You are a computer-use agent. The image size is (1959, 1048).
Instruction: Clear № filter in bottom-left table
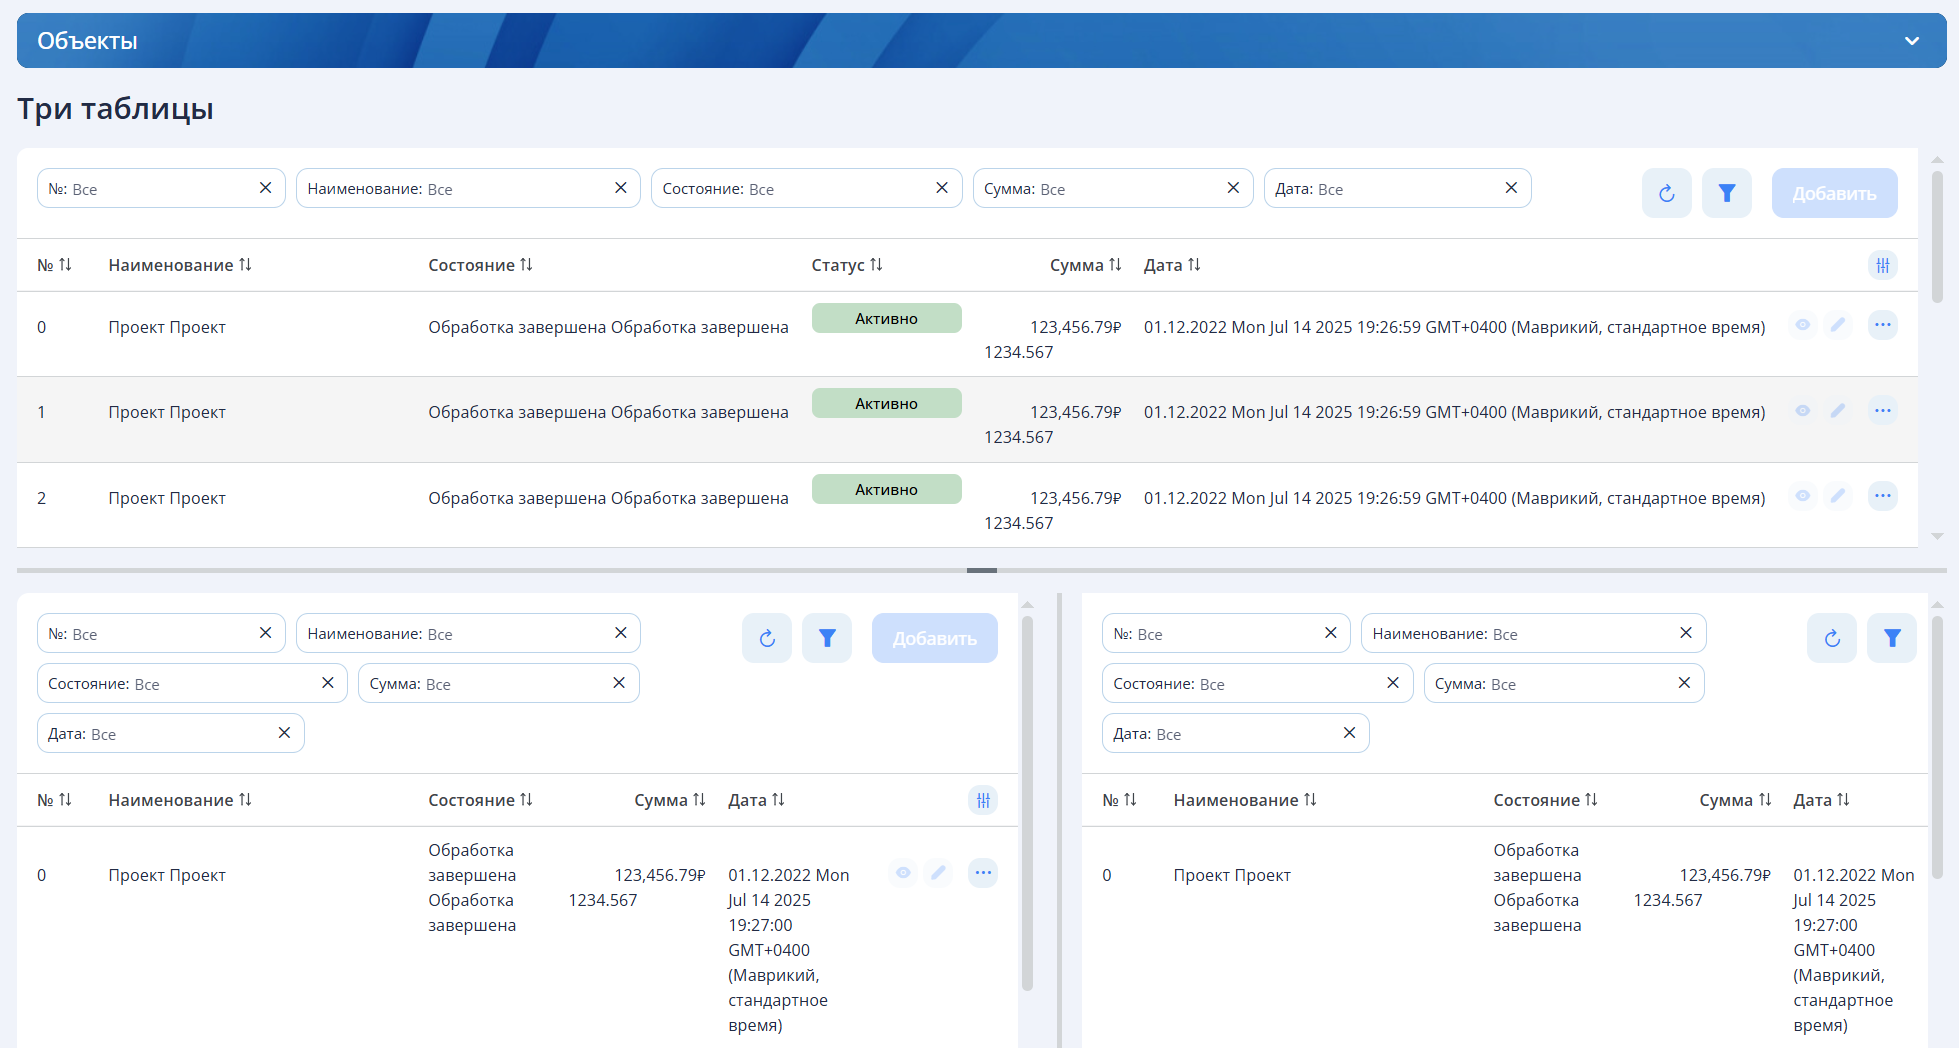[x=265, y=633]
